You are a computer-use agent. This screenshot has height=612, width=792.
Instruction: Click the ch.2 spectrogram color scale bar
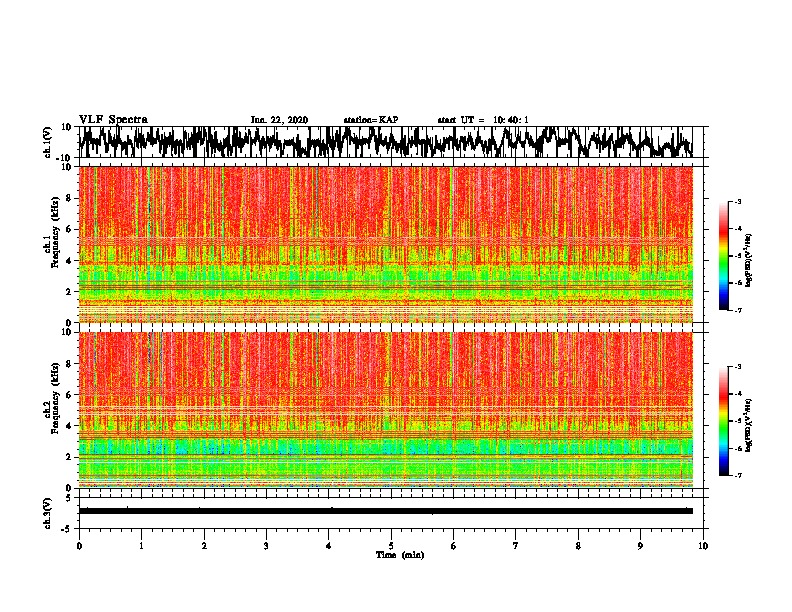coord(724,421)
